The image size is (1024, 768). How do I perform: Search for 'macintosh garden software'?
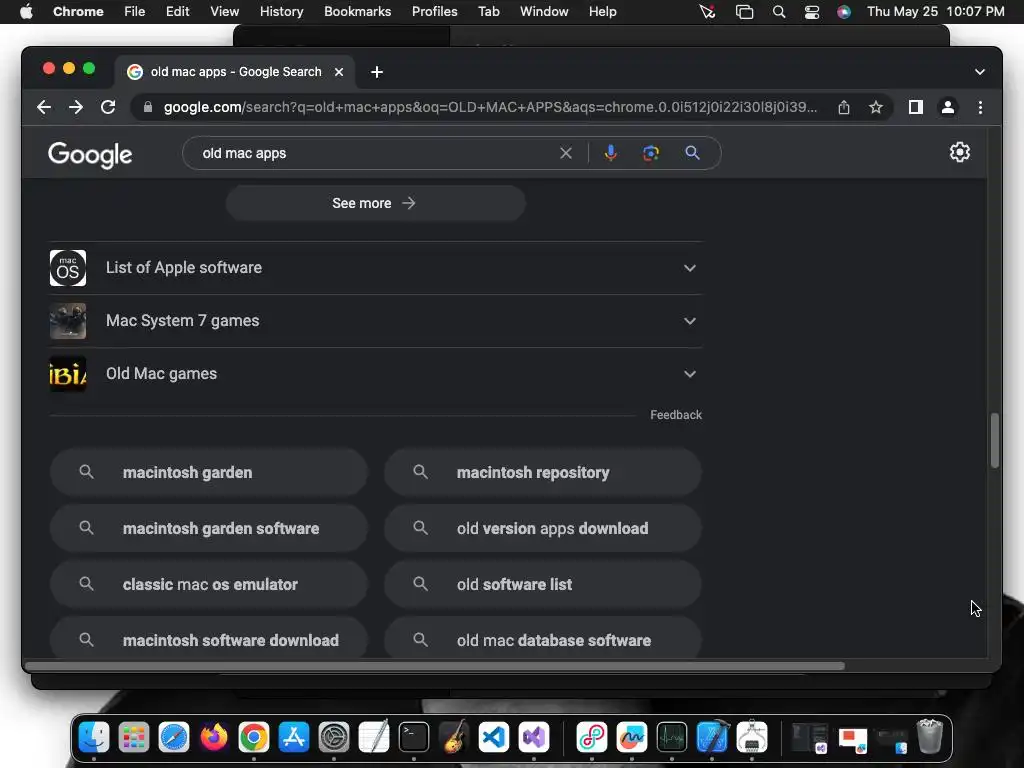(208, 528)
